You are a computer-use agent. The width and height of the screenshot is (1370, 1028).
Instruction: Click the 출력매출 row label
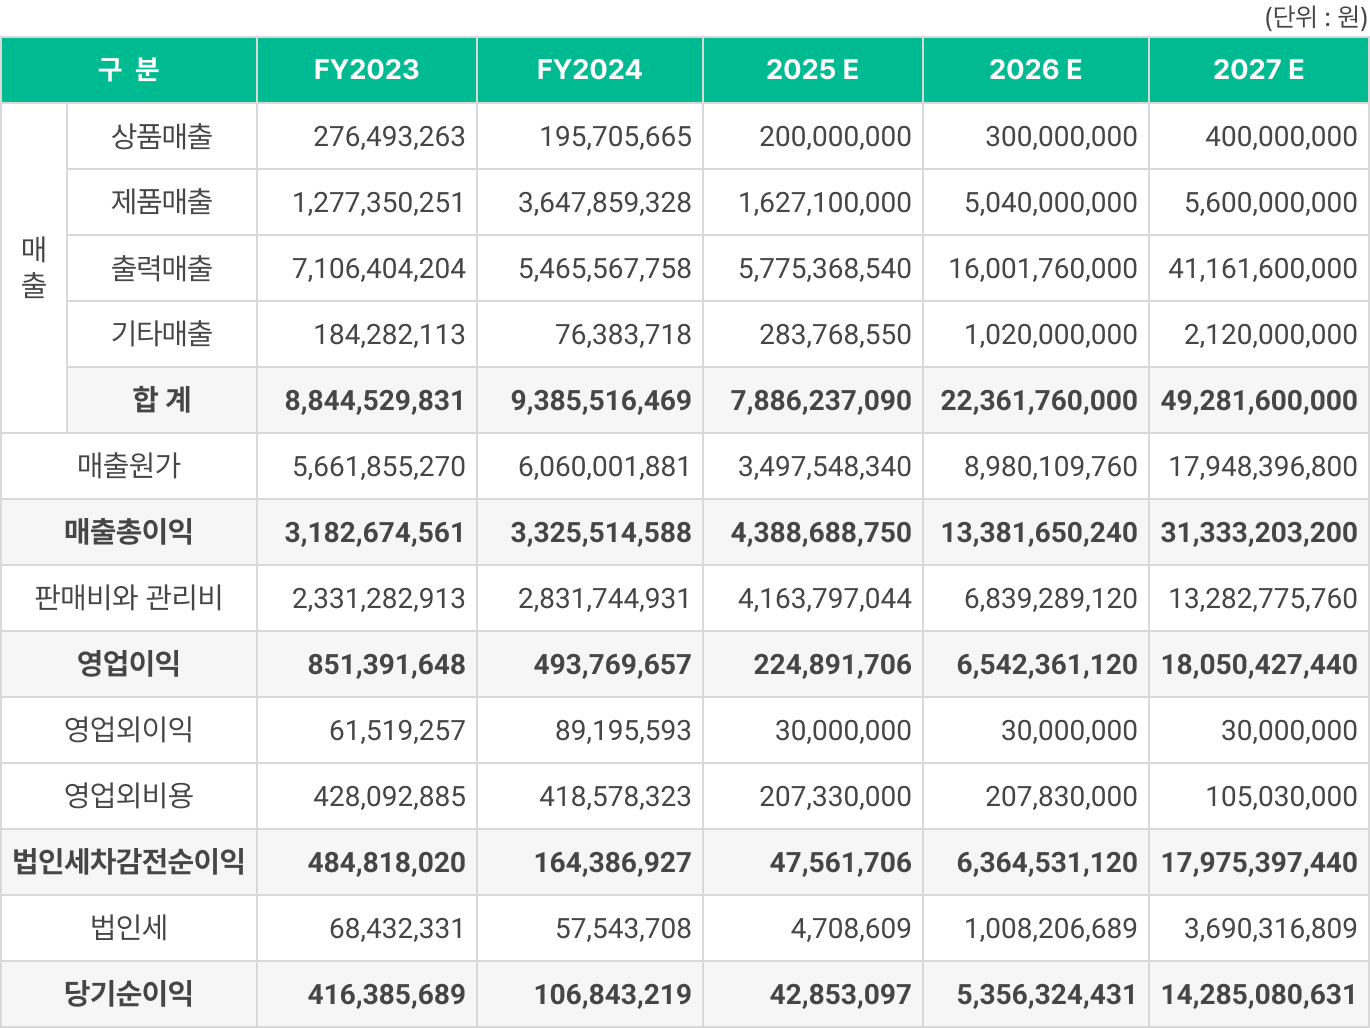tap(162, 268)
